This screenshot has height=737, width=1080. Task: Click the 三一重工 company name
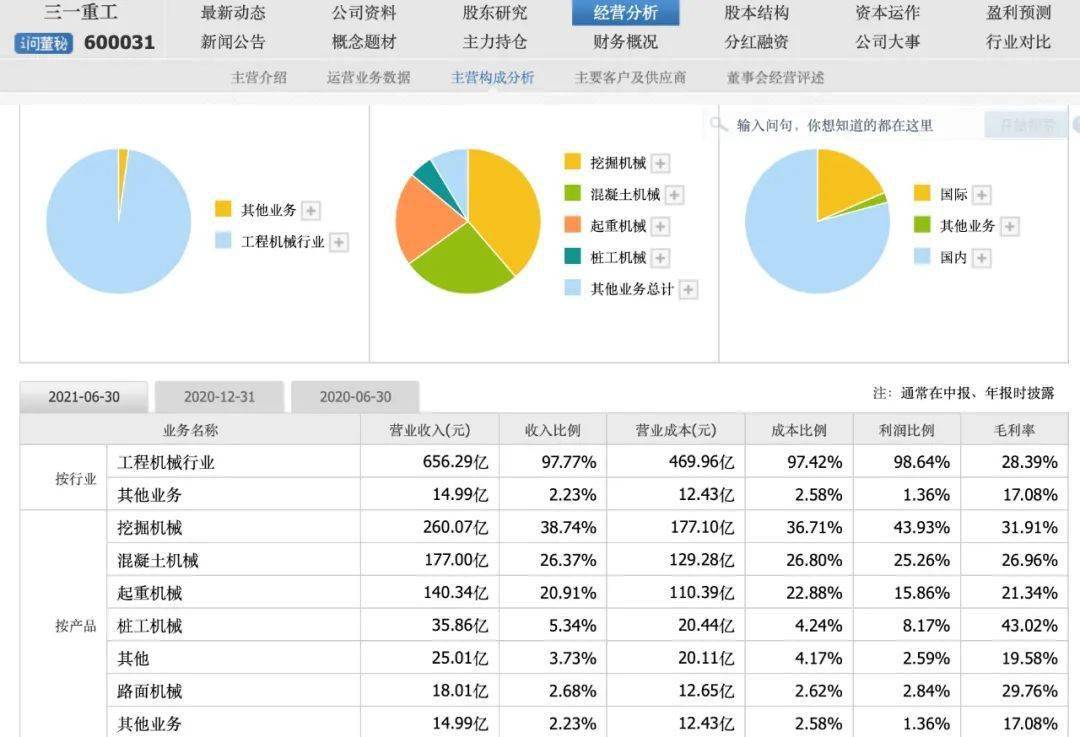pos(81,12)
